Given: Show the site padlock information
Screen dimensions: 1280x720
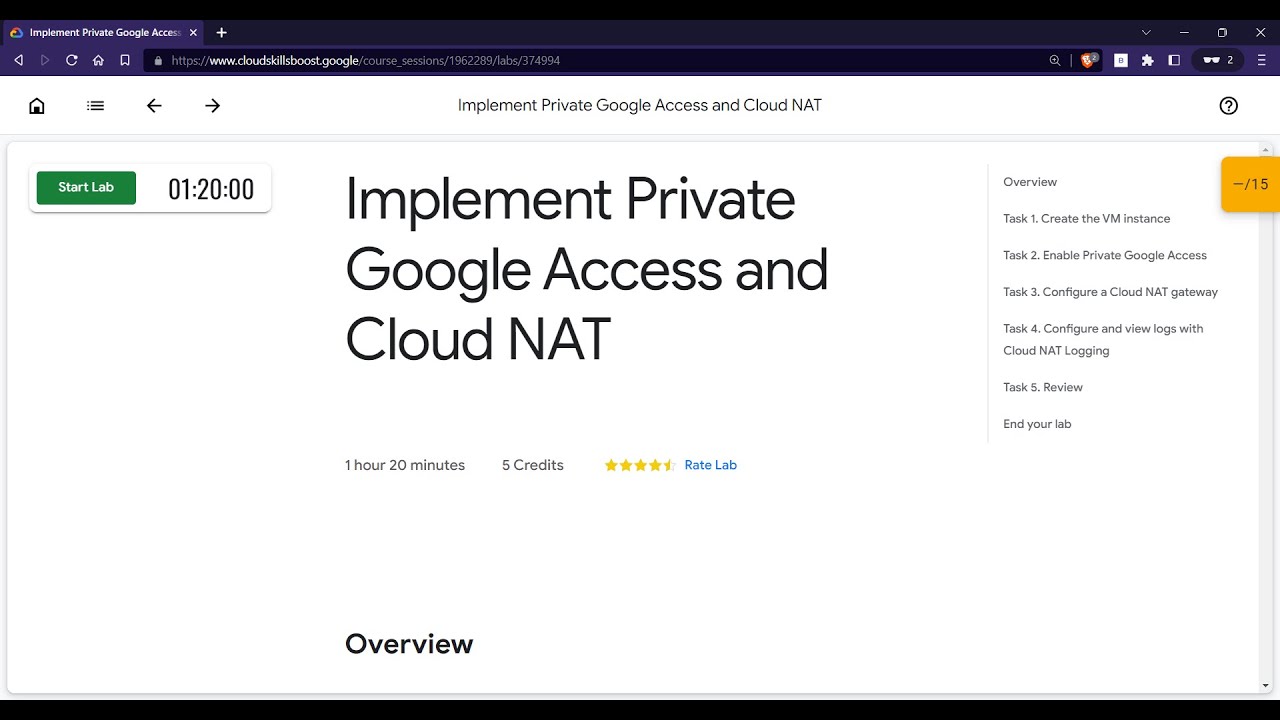Looking at the screenshot, I should (x=157, y=60).
